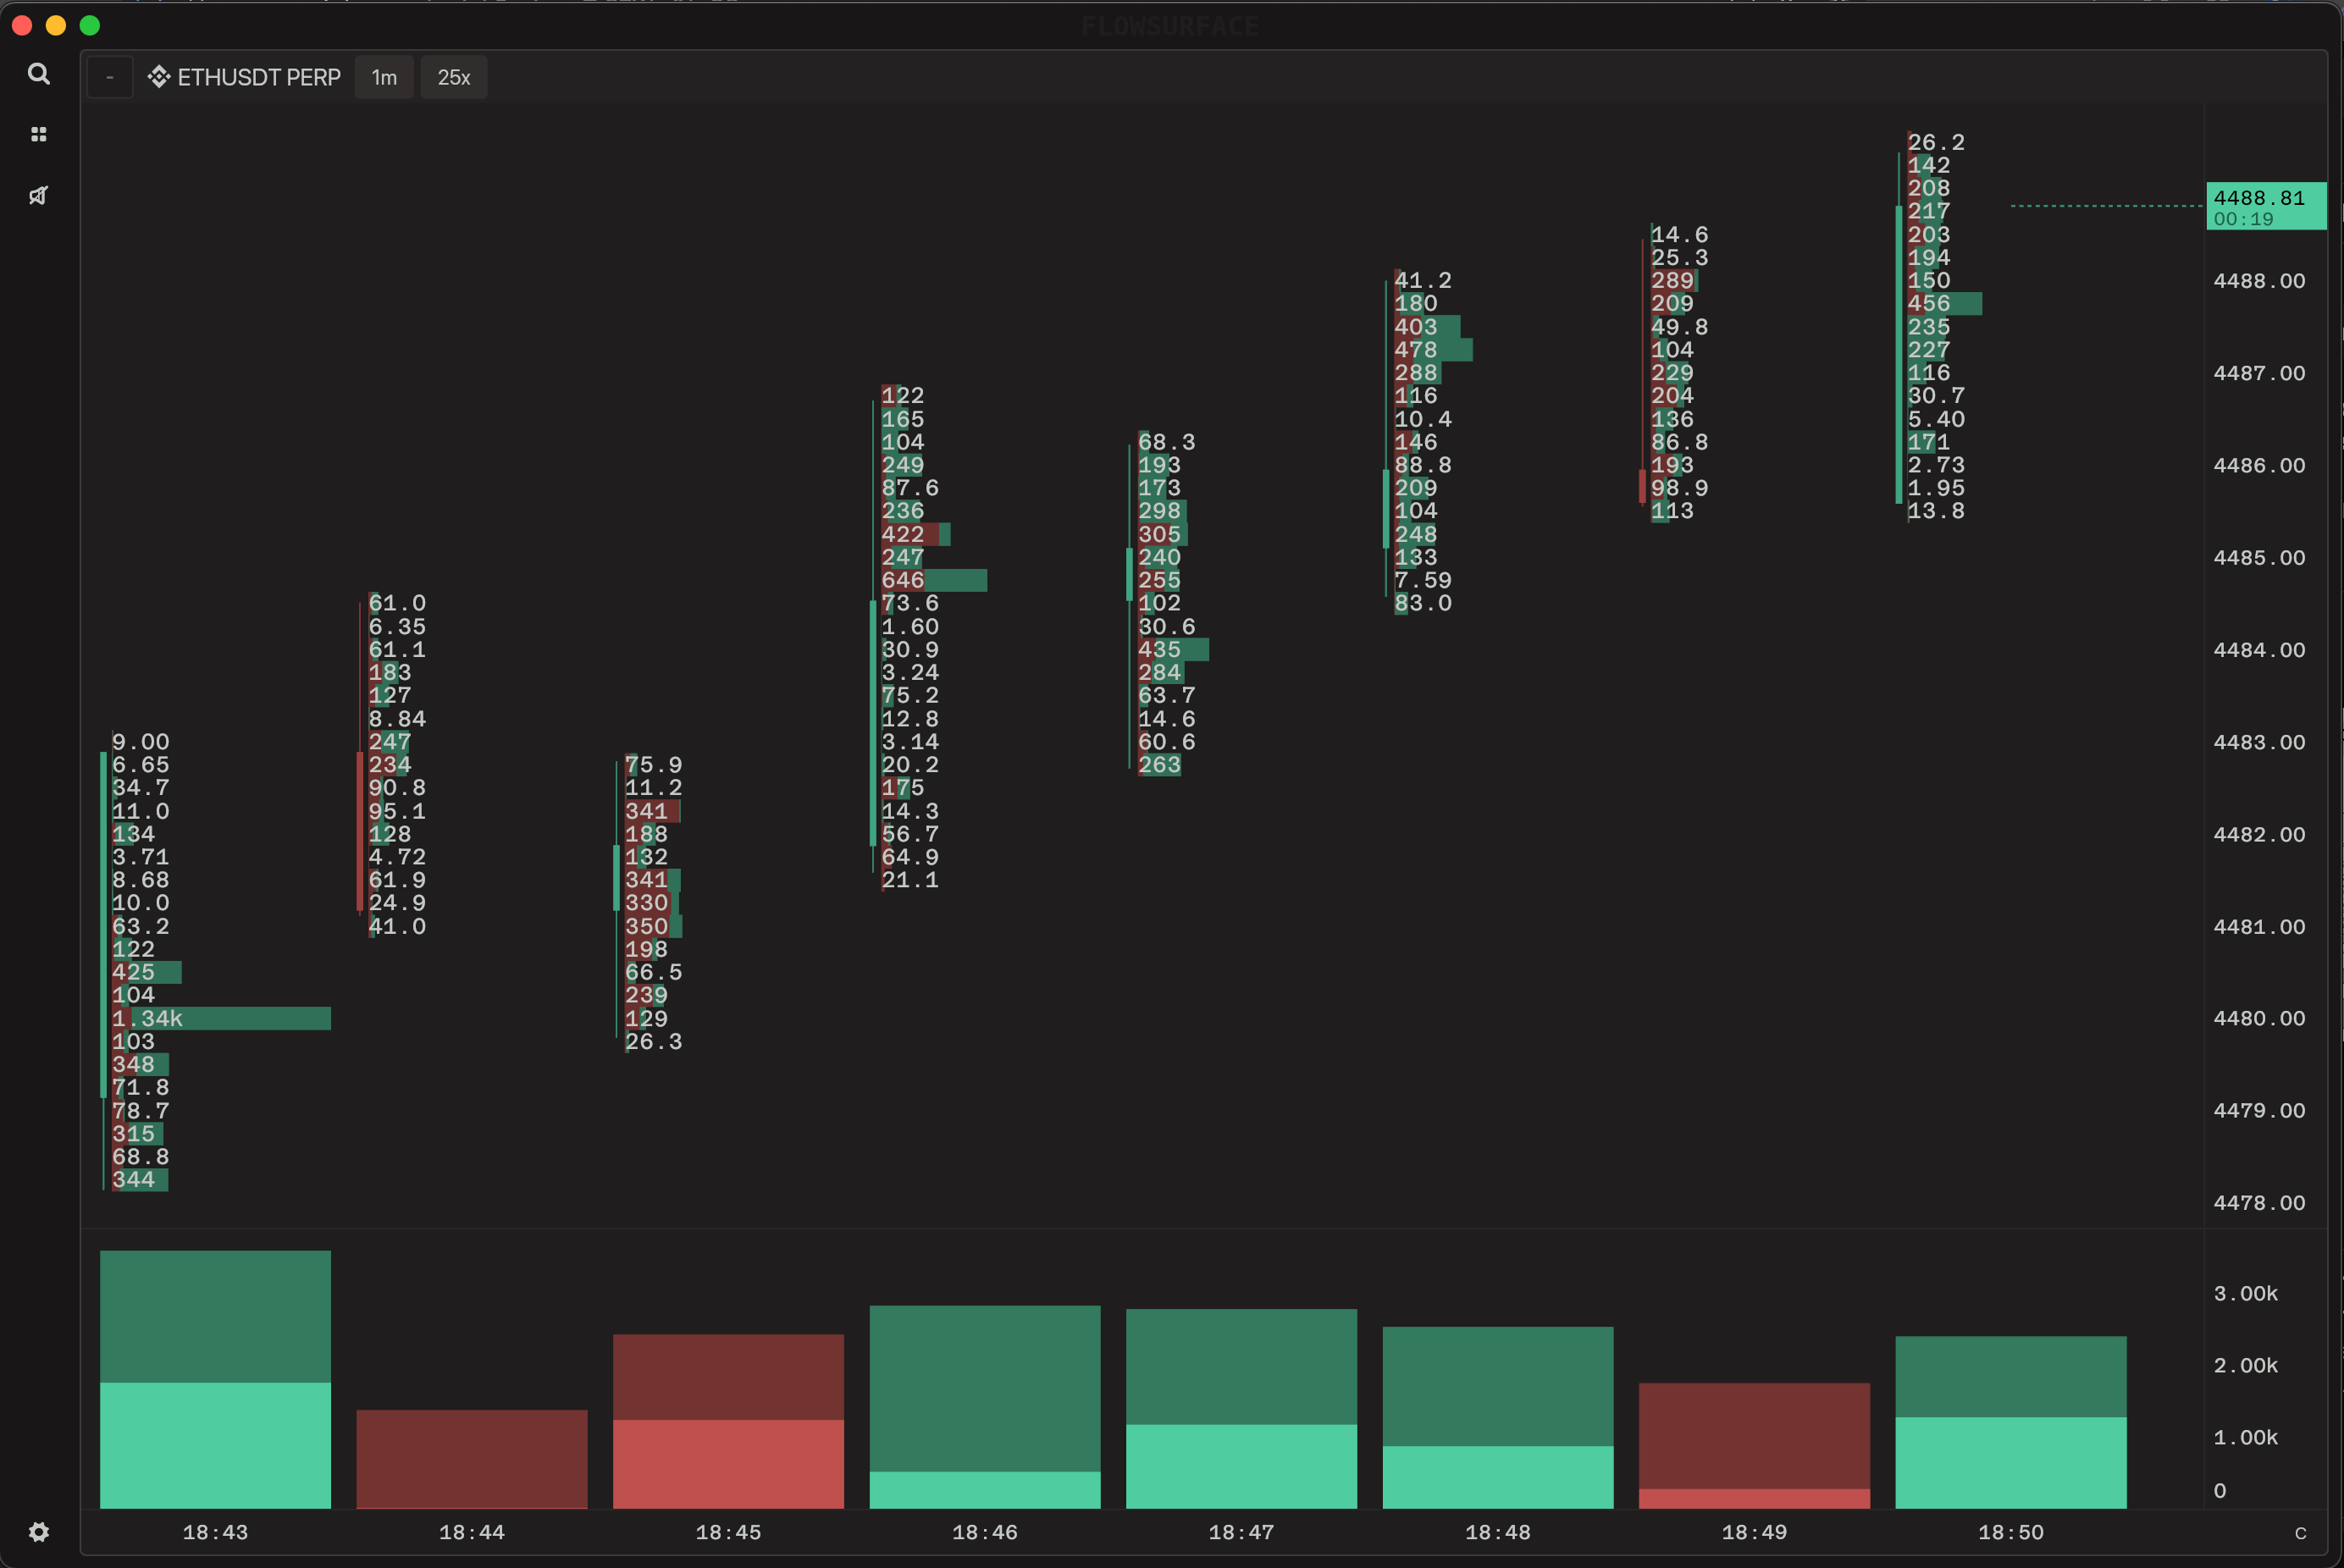Click the 4485.00 price axis label
The height and width of the screenshot is (1568, 2344).
[2259, 558]
